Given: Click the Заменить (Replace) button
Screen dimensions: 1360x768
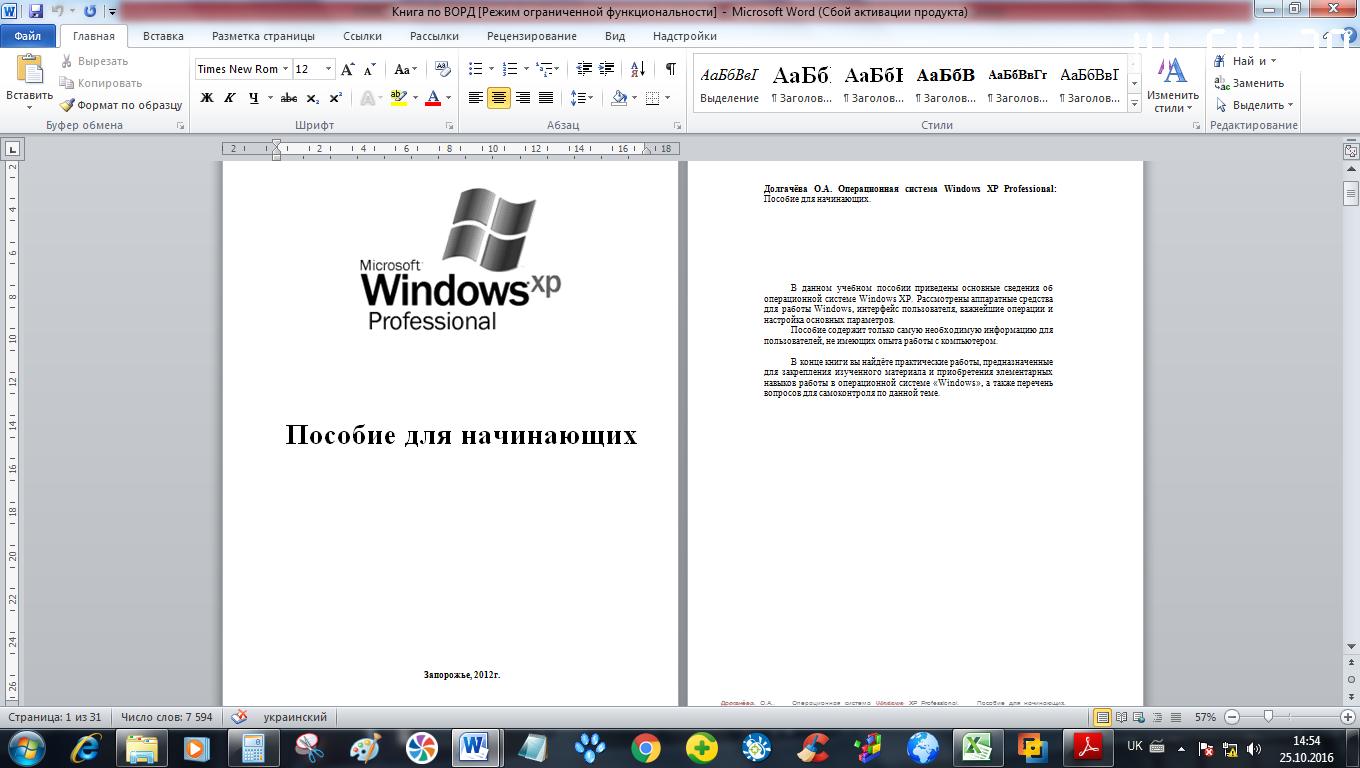Looking at the screenshot, I should [x=1249, y=83].
